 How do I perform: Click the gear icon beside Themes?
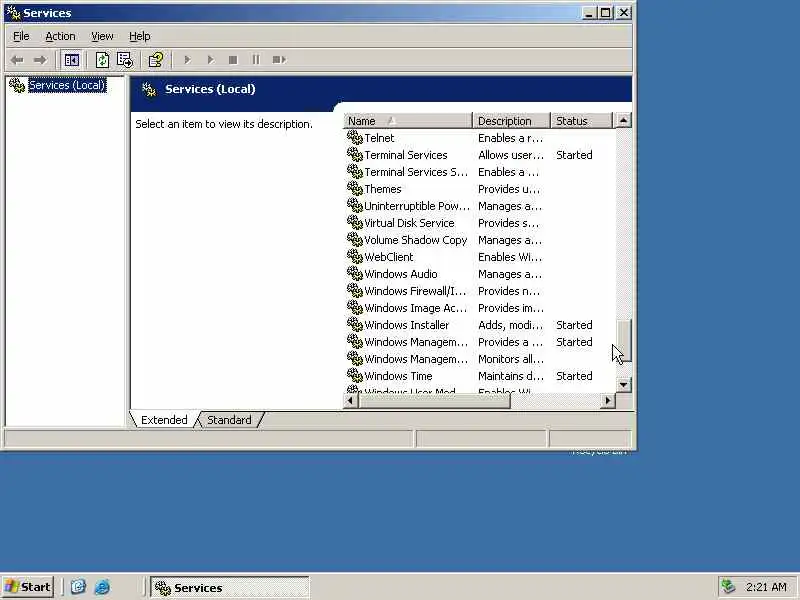click(x=355, y=188)
